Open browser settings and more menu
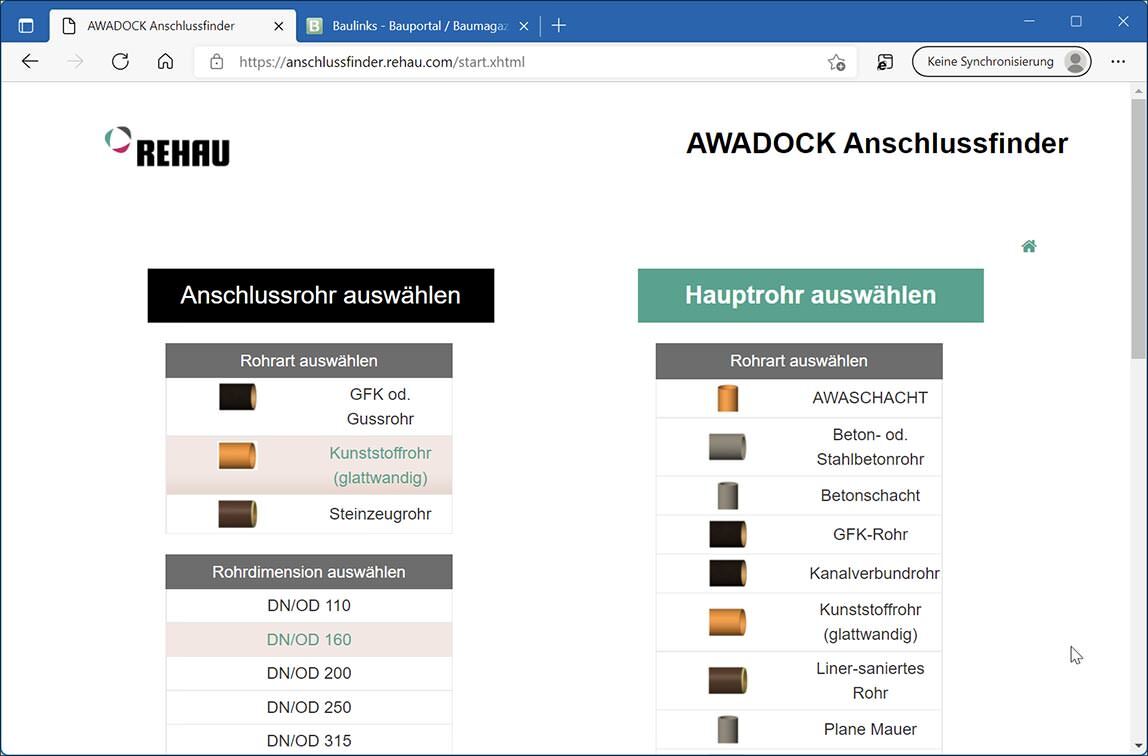1148x756 pixels. (1118, 61)
